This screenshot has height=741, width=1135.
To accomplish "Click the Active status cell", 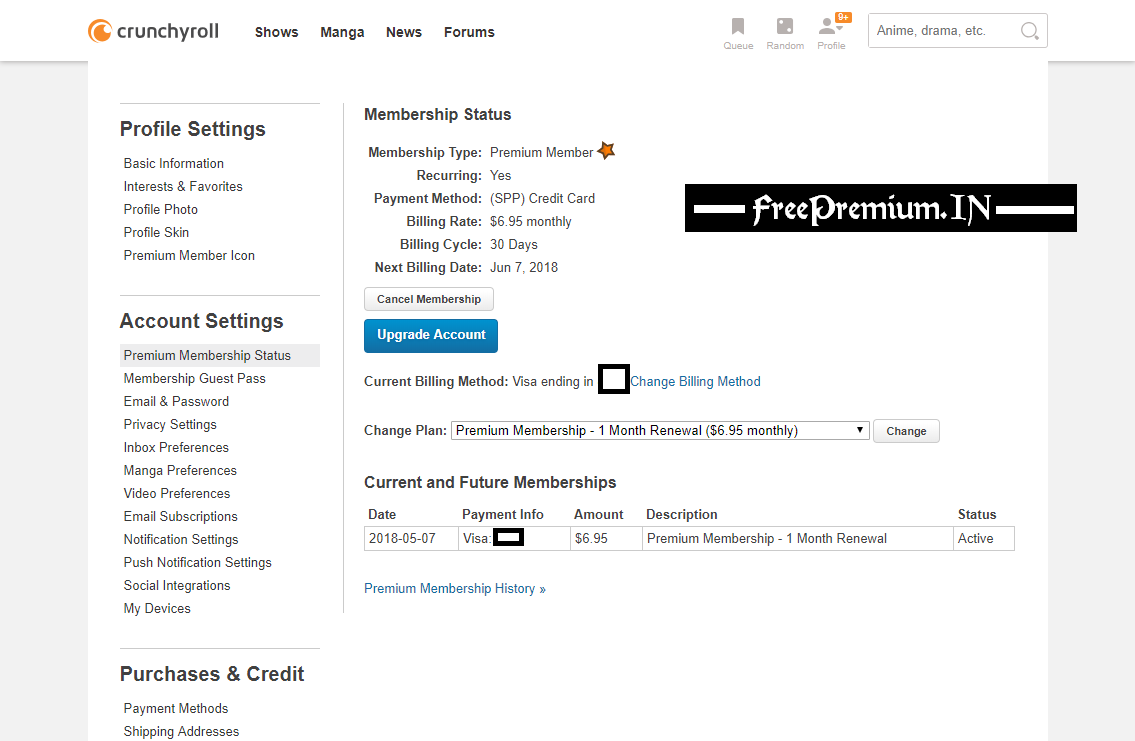I will coord(984,538).
